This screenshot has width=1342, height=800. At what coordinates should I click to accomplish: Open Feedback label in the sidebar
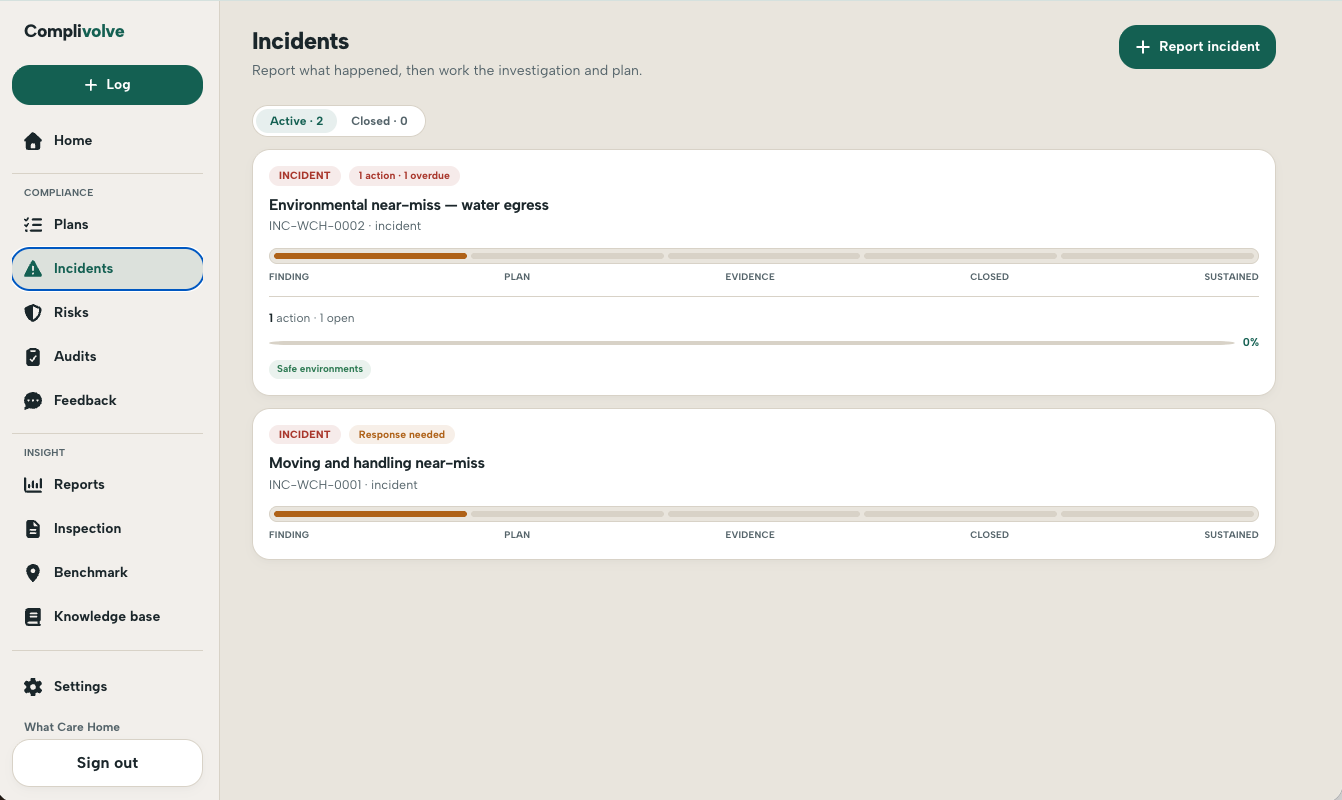tap(85, 401)
